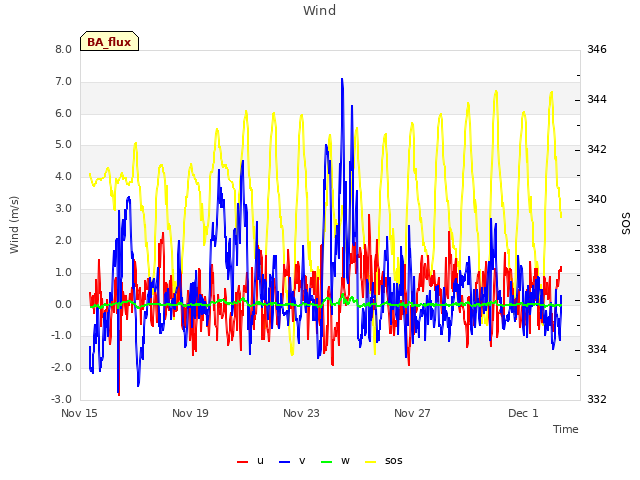Click the 6.0 left axis value

(64, 113)
